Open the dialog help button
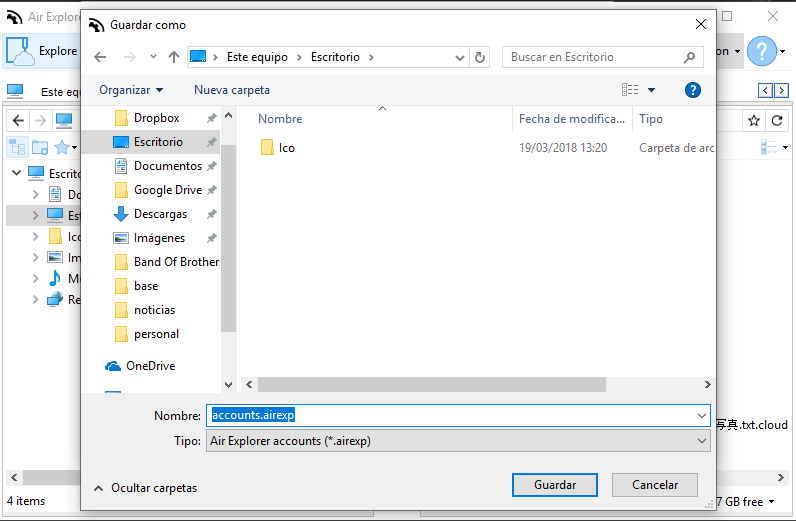The image size is (796, 521). tap(692, 90)
